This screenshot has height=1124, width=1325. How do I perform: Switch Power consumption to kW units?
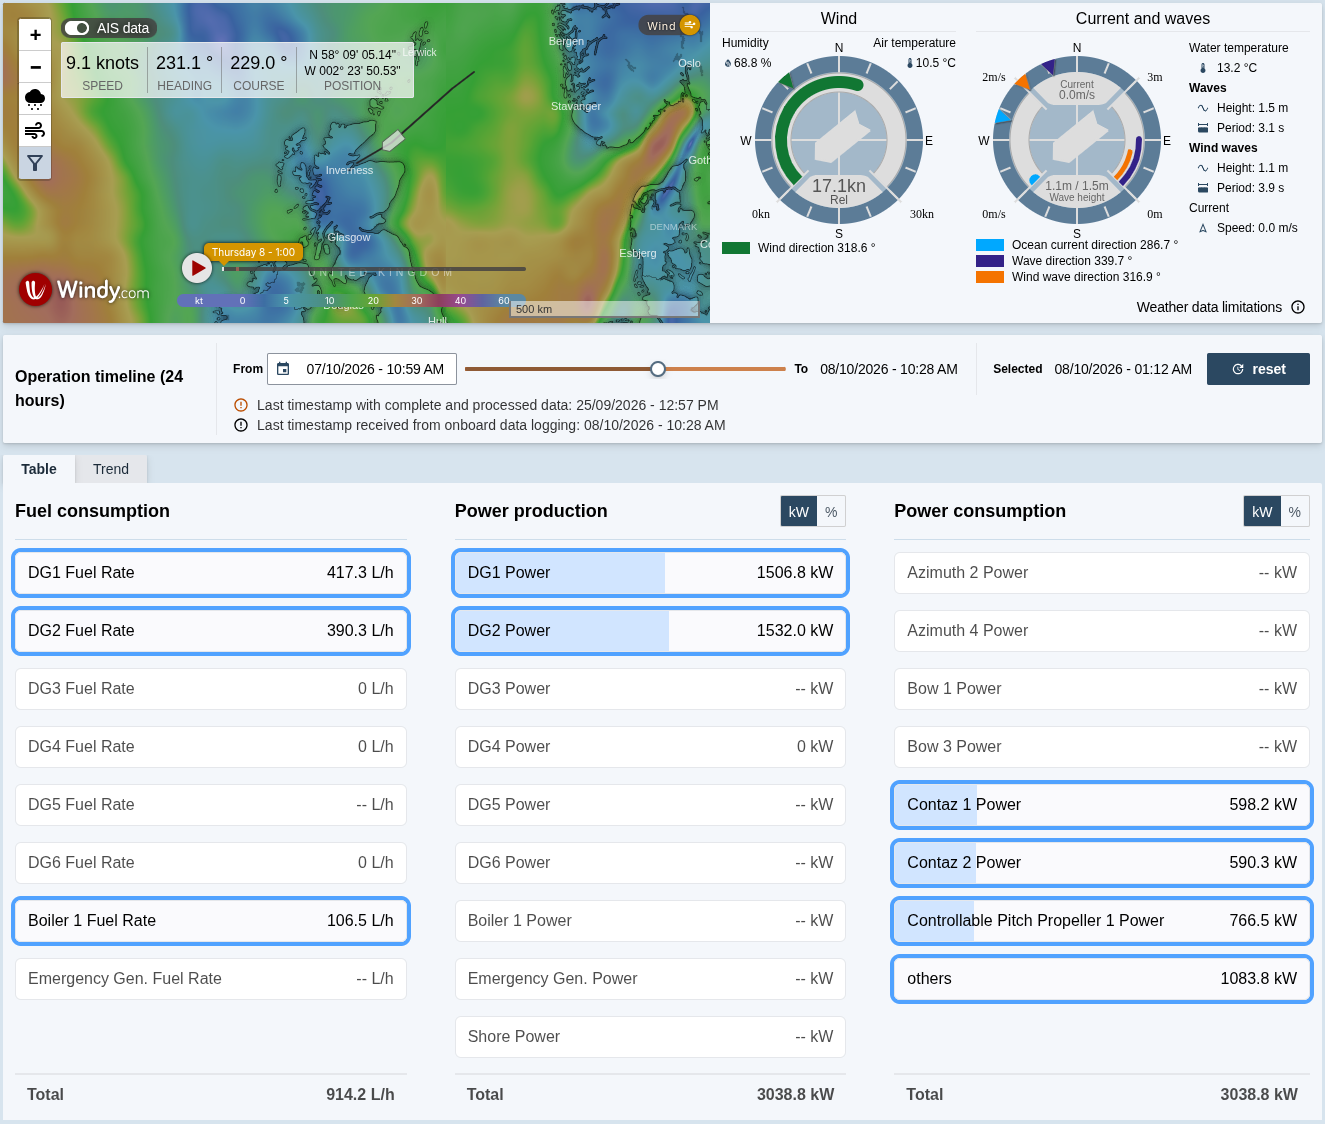tap(1262, 511)
